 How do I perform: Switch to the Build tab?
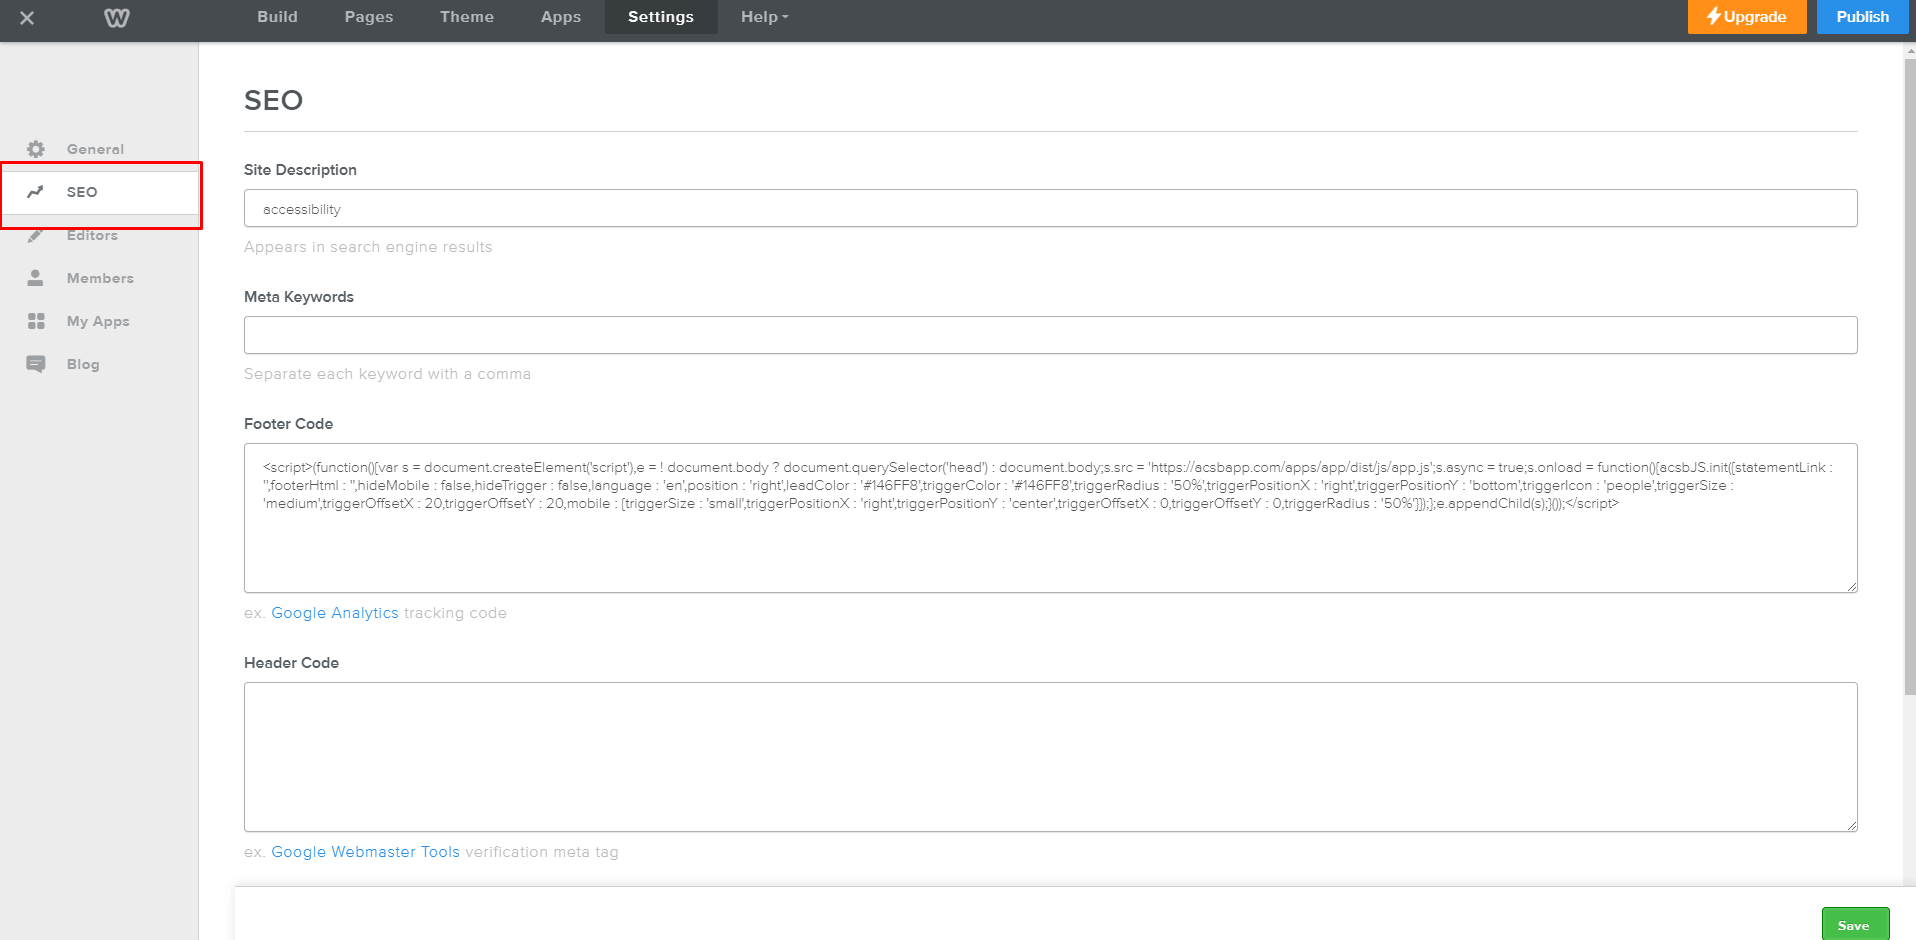[x=277, y=17]
